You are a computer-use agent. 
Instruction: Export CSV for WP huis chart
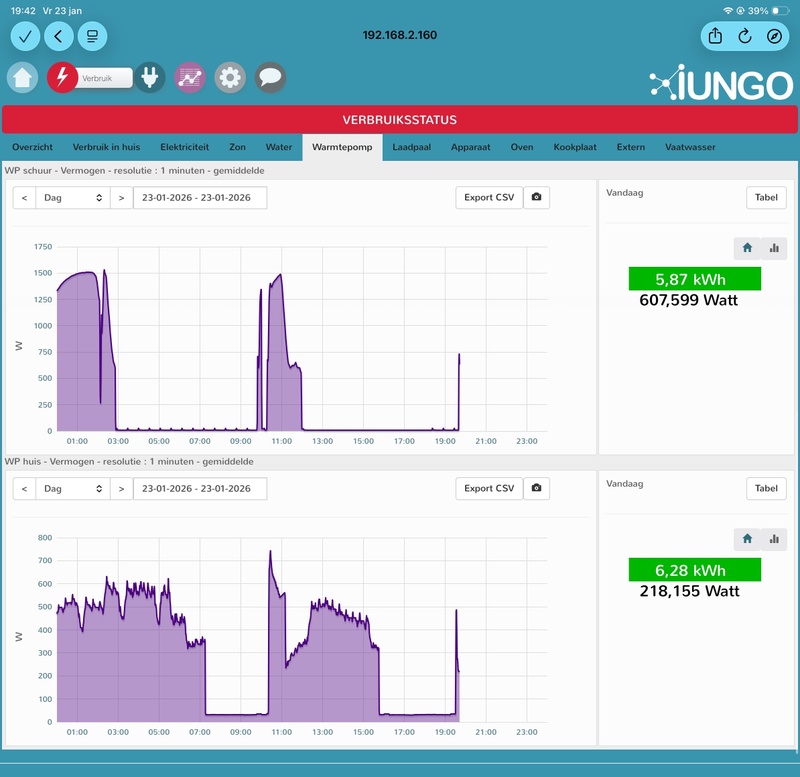pyautogui.click(x=489, y=488)
